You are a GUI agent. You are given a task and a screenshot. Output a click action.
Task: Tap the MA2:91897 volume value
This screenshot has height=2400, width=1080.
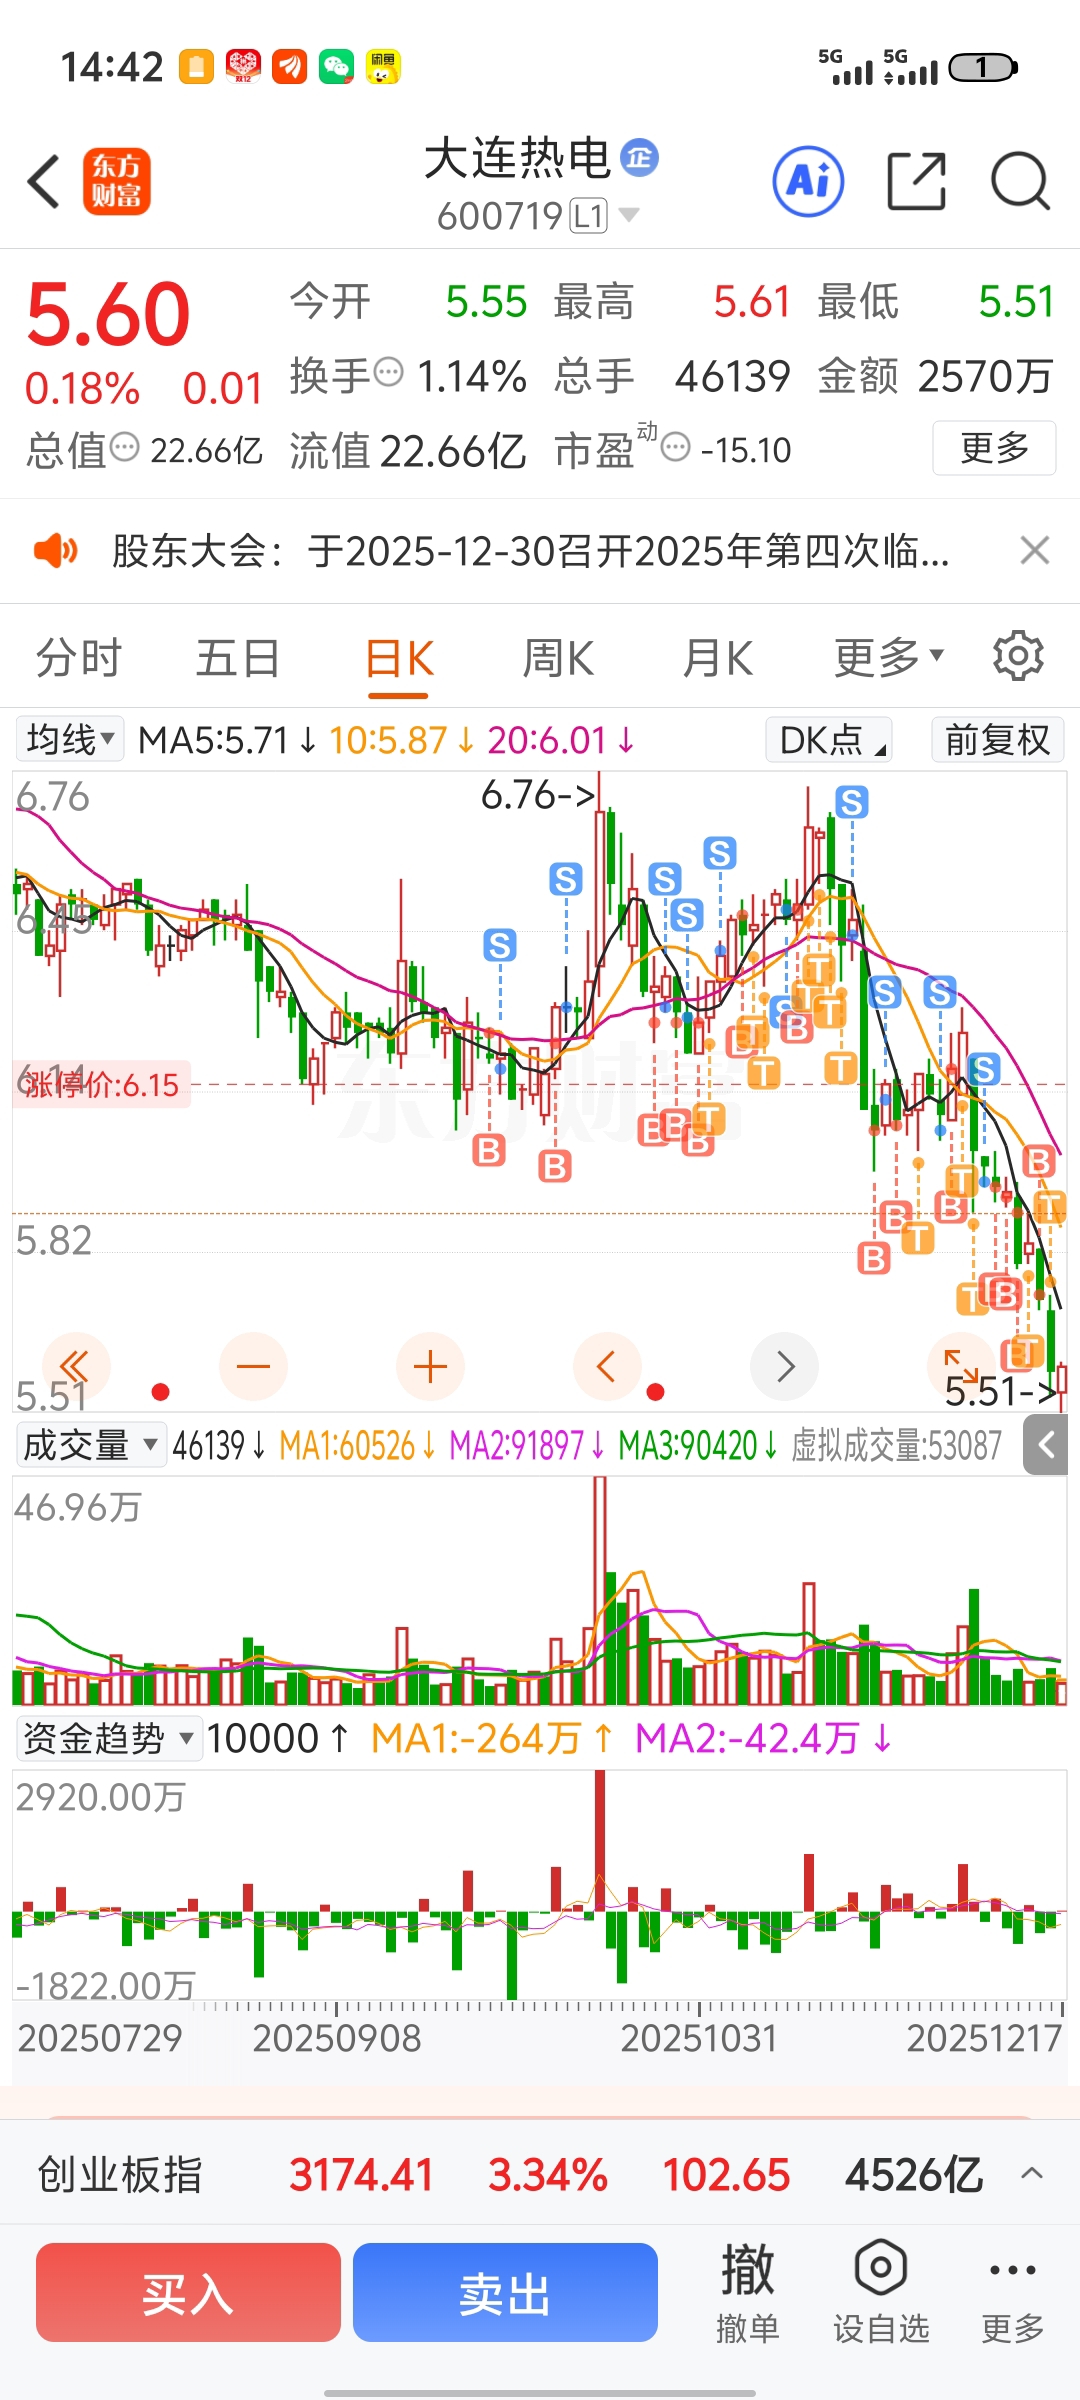527,1445
